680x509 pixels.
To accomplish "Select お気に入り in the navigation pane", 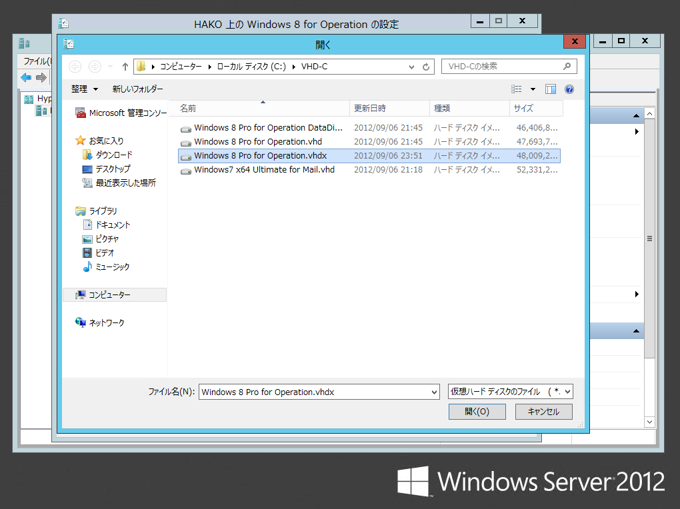I will [x=100, y=140].
